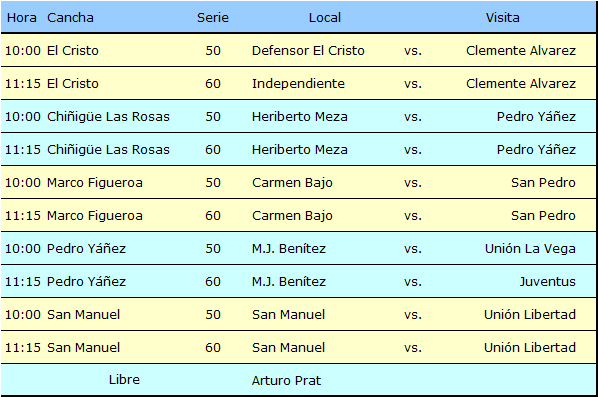Select the Local column header
The height and width of the screenshot is (397, 598).
[x=325, y=18]
